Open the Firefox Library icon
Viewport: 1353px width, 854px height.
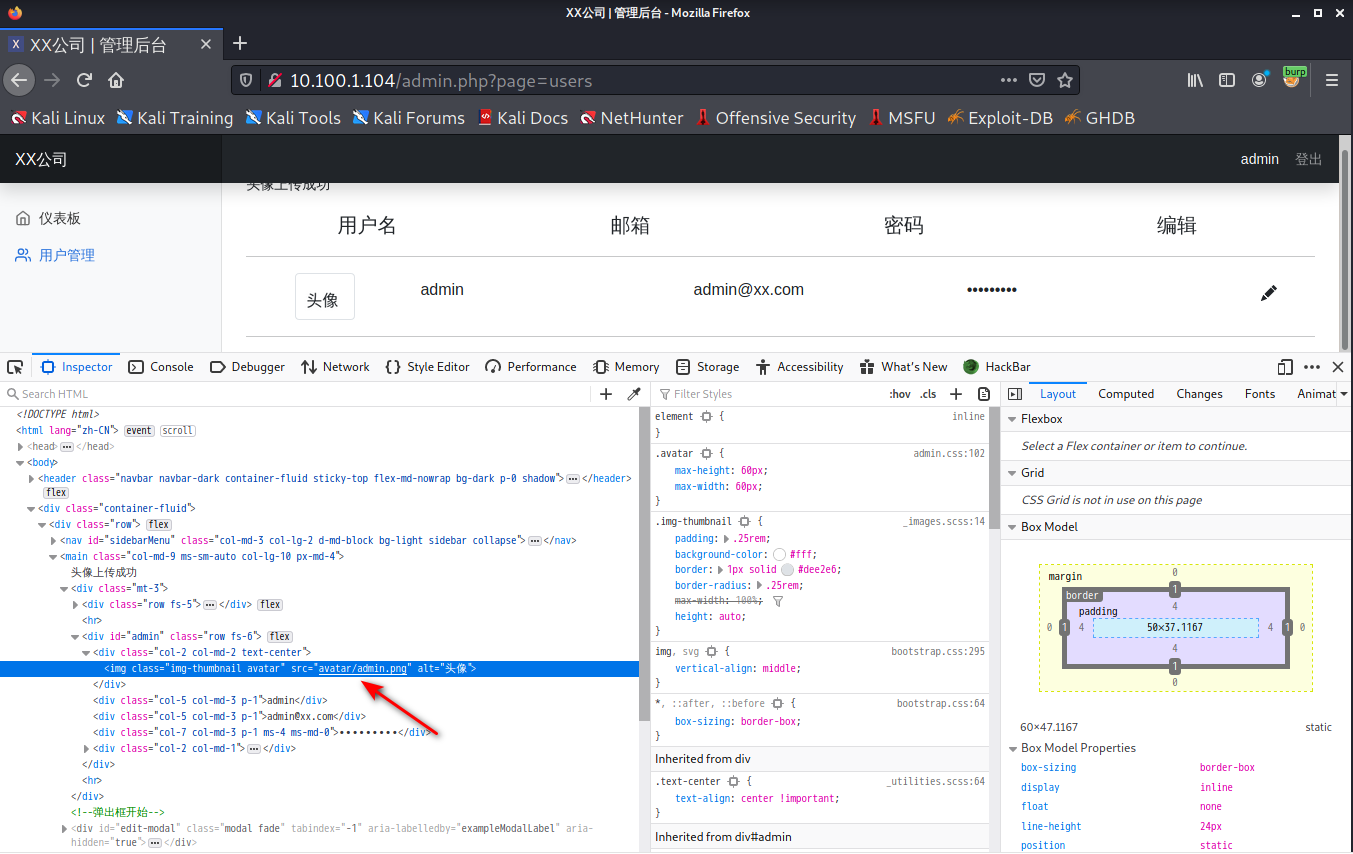point(1194,80)
